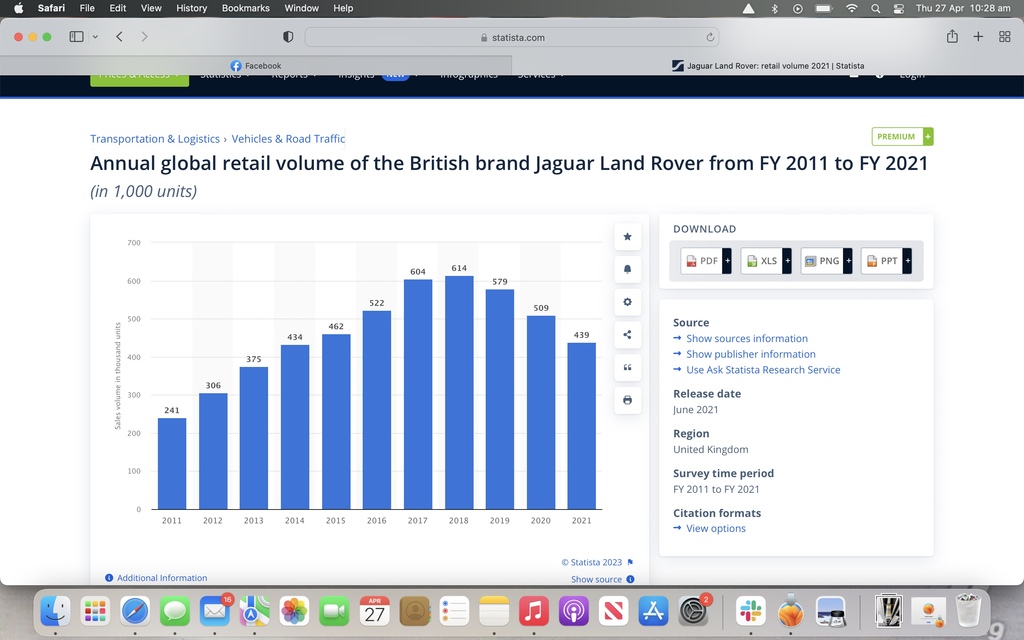Click the star favorite icon beside chart
The image size is (1024, 640).
tap(627, 237)
